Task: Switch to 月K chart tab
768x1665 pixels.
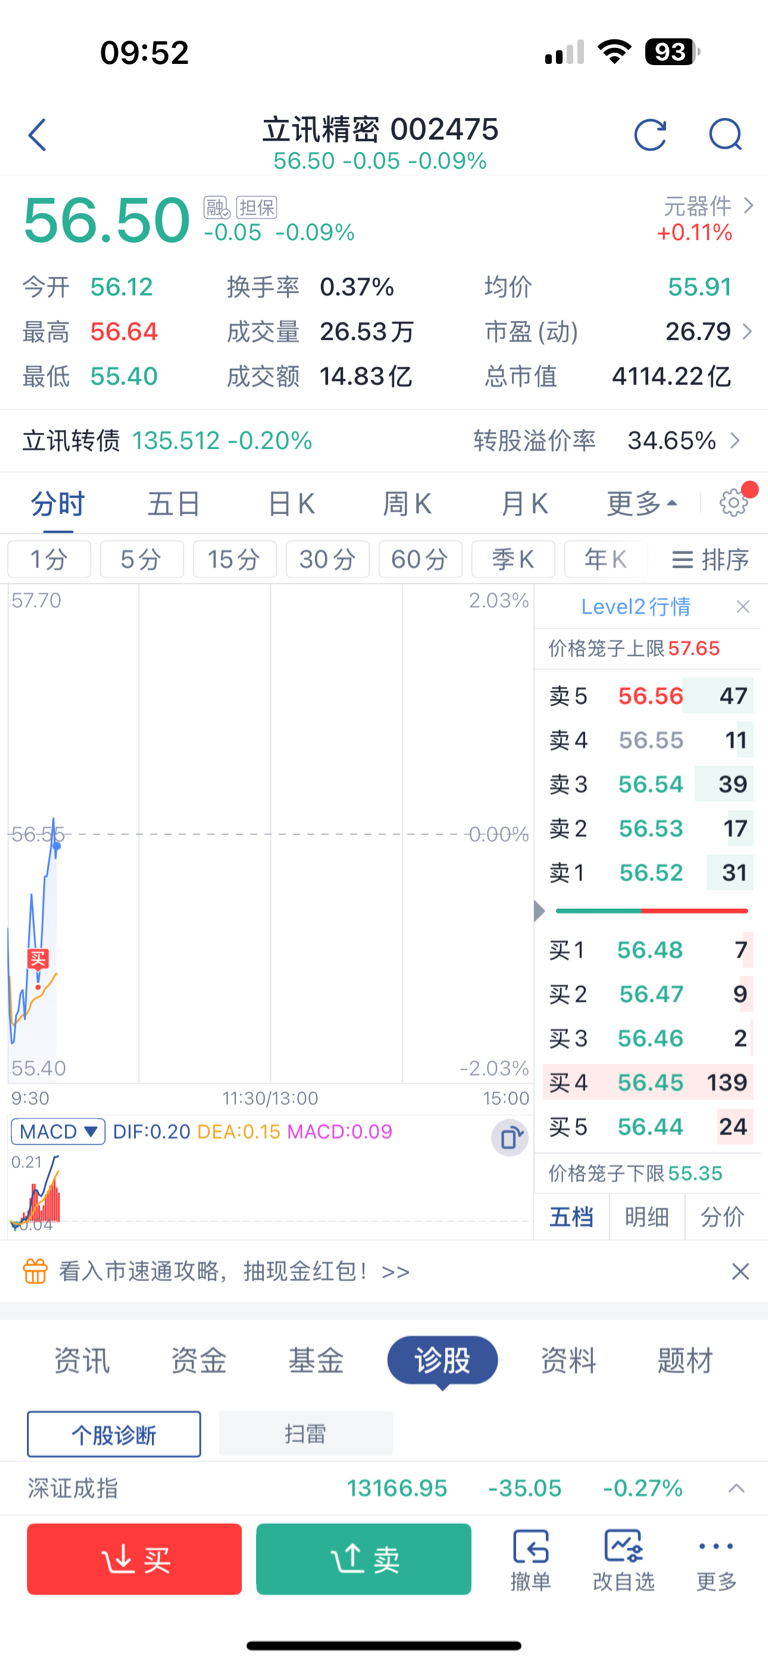Action: tap(525, 503)
